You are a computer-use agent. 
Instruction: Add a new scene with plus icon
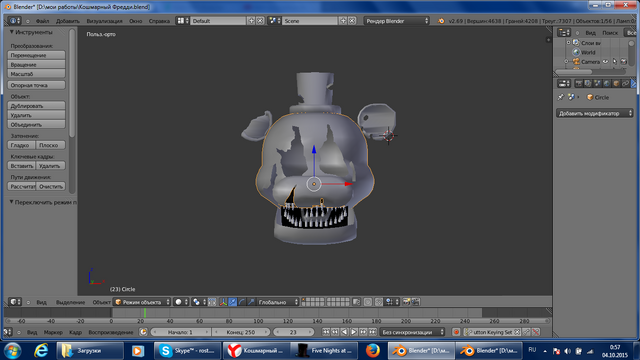coord(343,20)
